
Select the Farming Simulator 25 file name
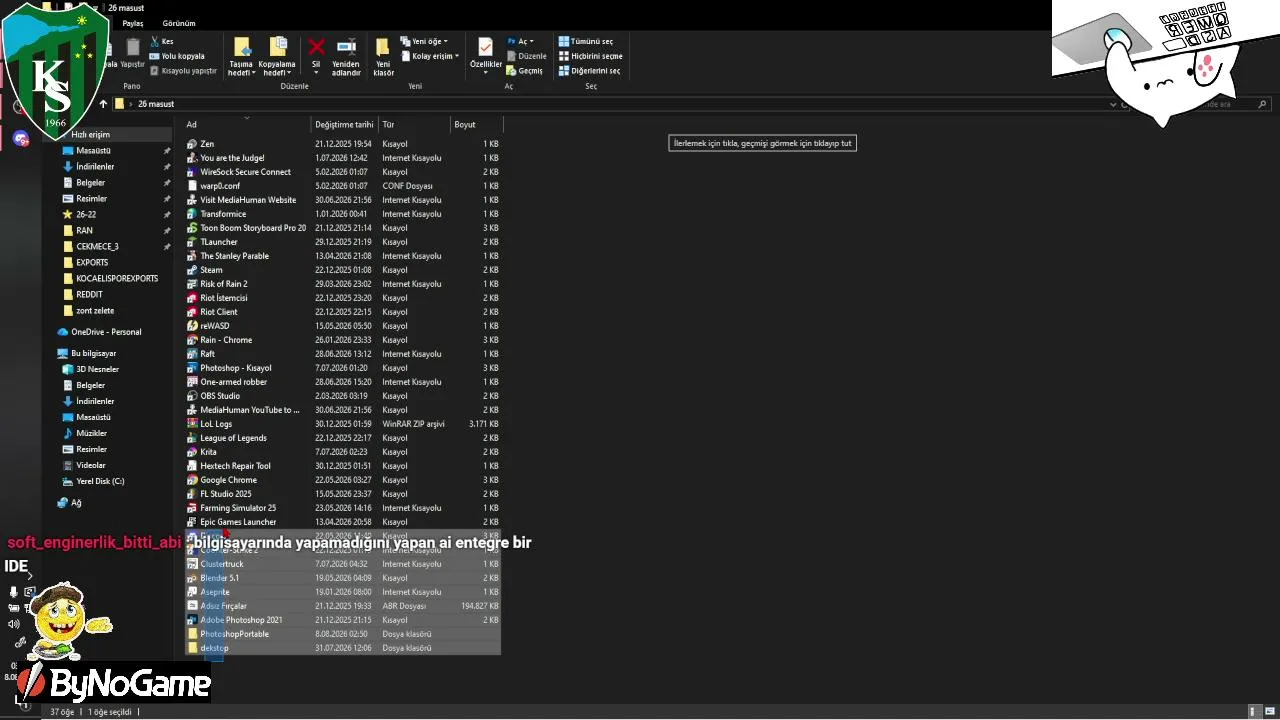point(238,508)
